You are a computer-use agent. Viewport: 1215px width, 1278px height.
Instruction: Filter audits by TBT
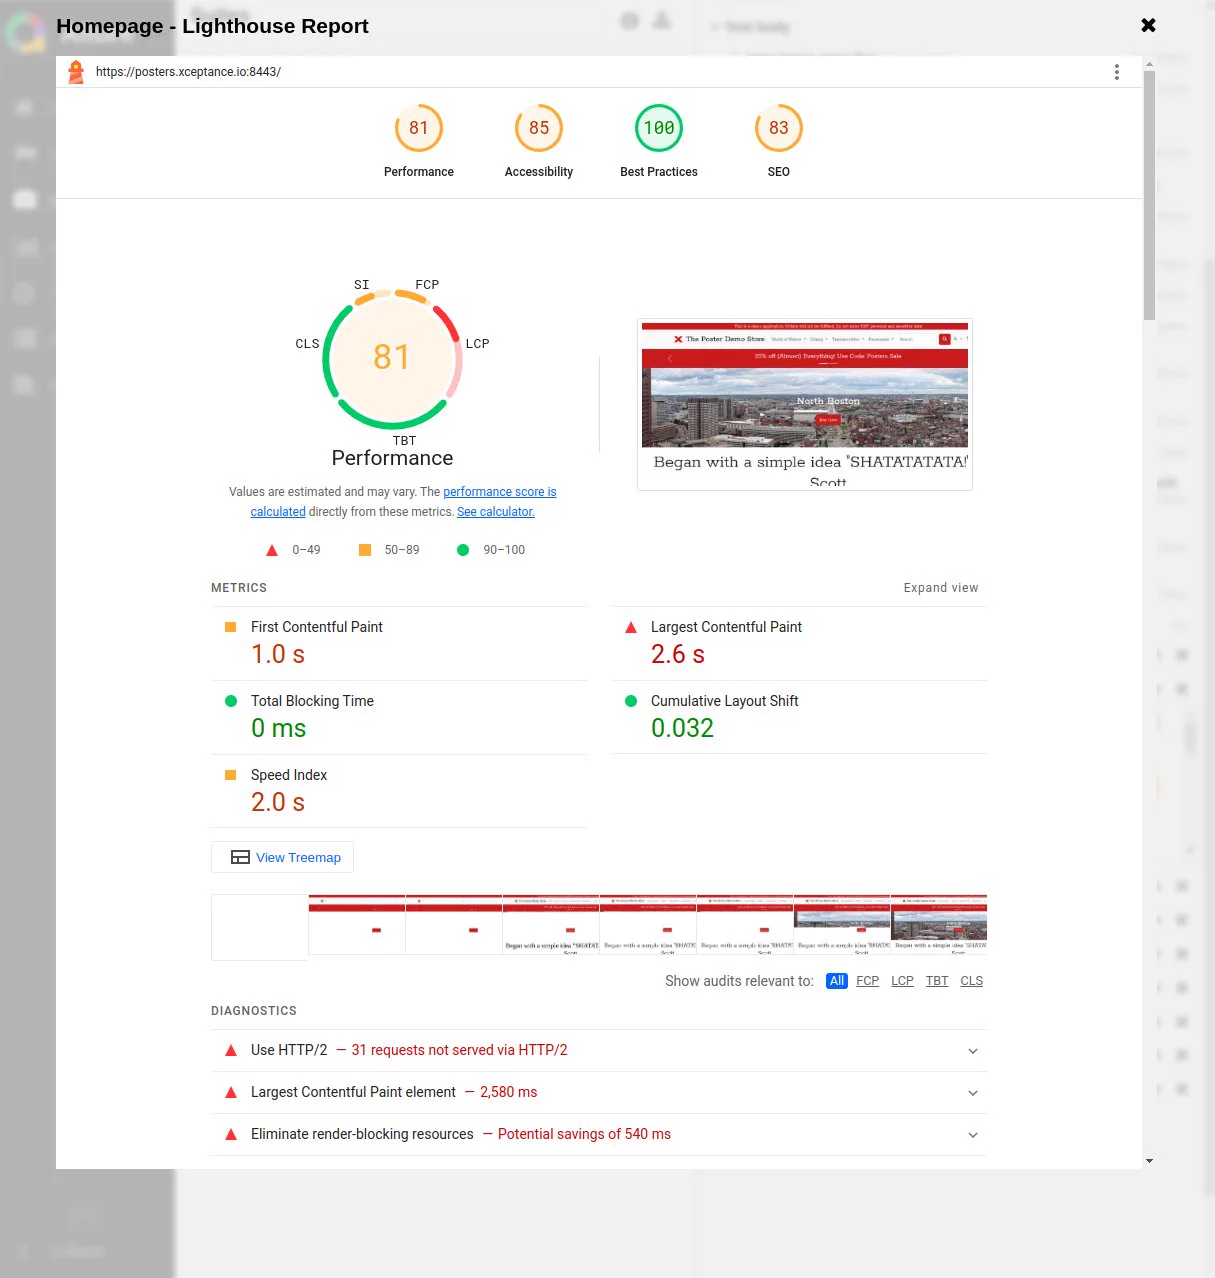pos(937,981)
